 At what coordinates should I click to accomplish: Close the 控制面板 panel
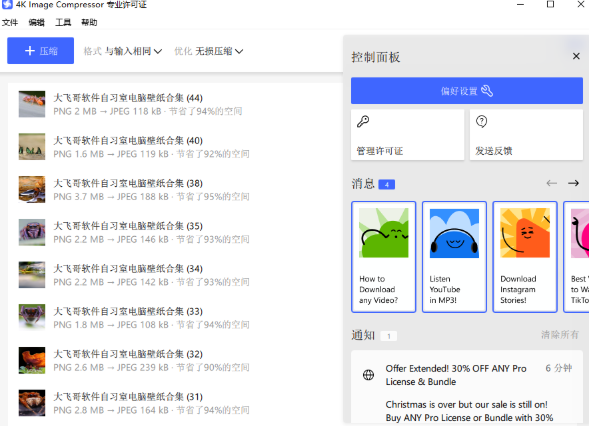click(x=576, y=56)
